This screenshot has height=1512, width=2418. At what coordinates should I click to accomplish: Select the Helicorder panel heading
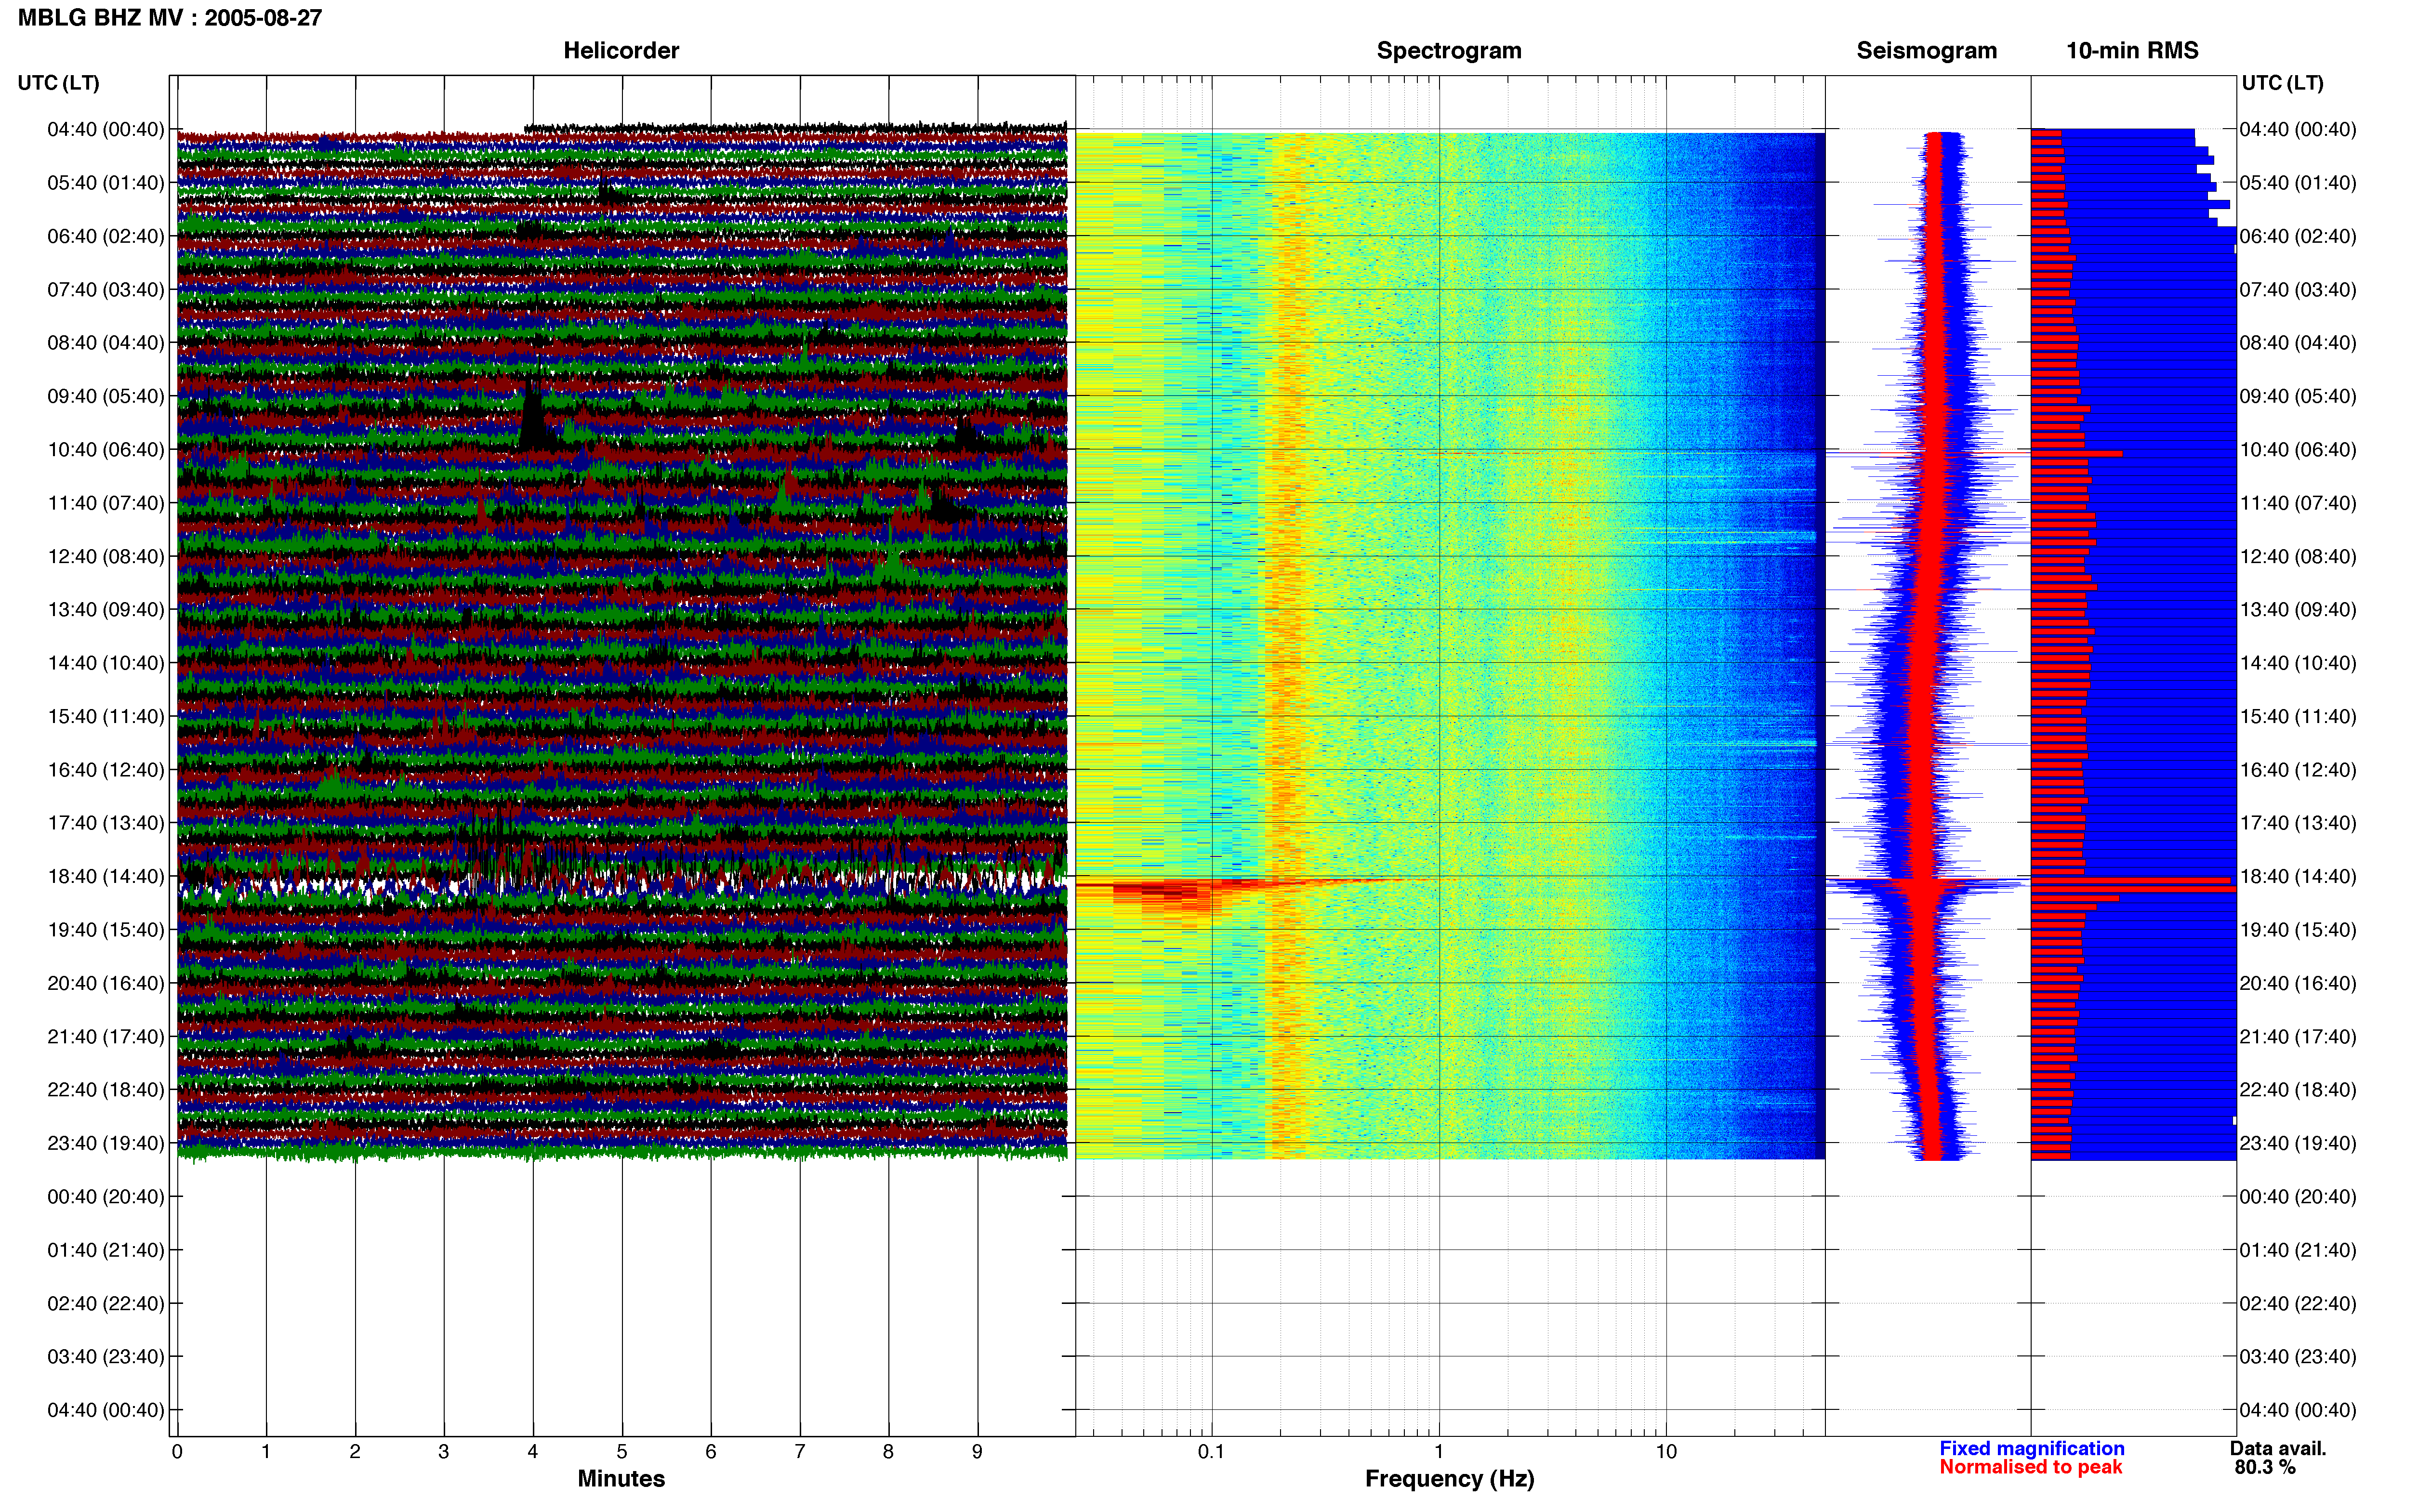pos(621,50)
